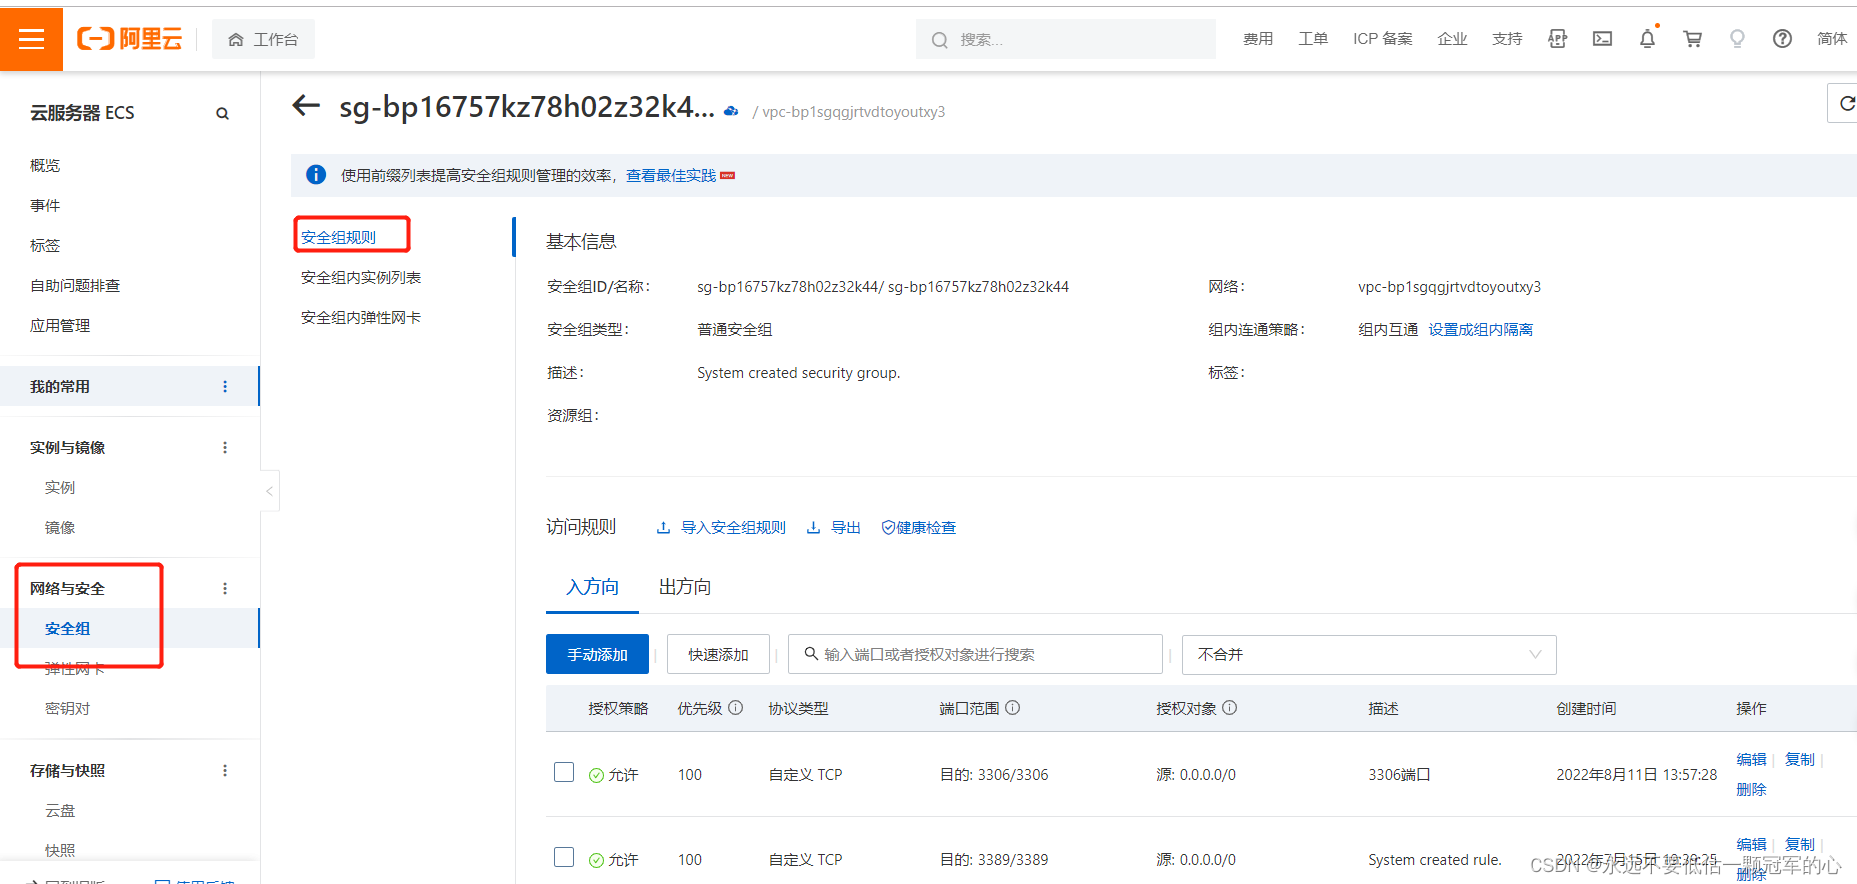This screenshot has height=884, width=1857.
Task: Open the 存储与快照 more options dots
Action: (225, 771)
